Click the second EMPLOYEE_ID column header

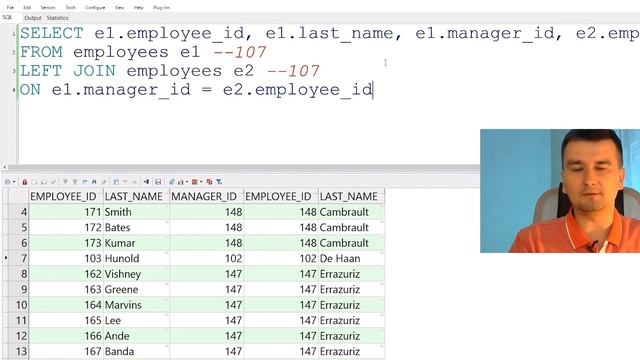click(281, 196)
